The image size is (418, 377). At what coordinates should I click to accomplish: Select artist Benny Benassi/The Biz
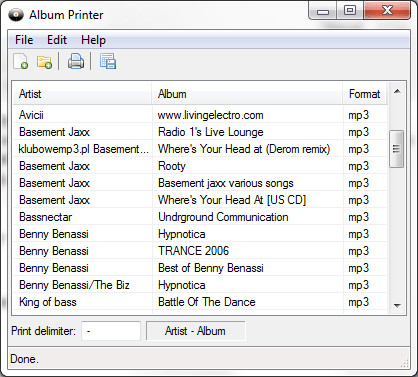pos(74,285)
